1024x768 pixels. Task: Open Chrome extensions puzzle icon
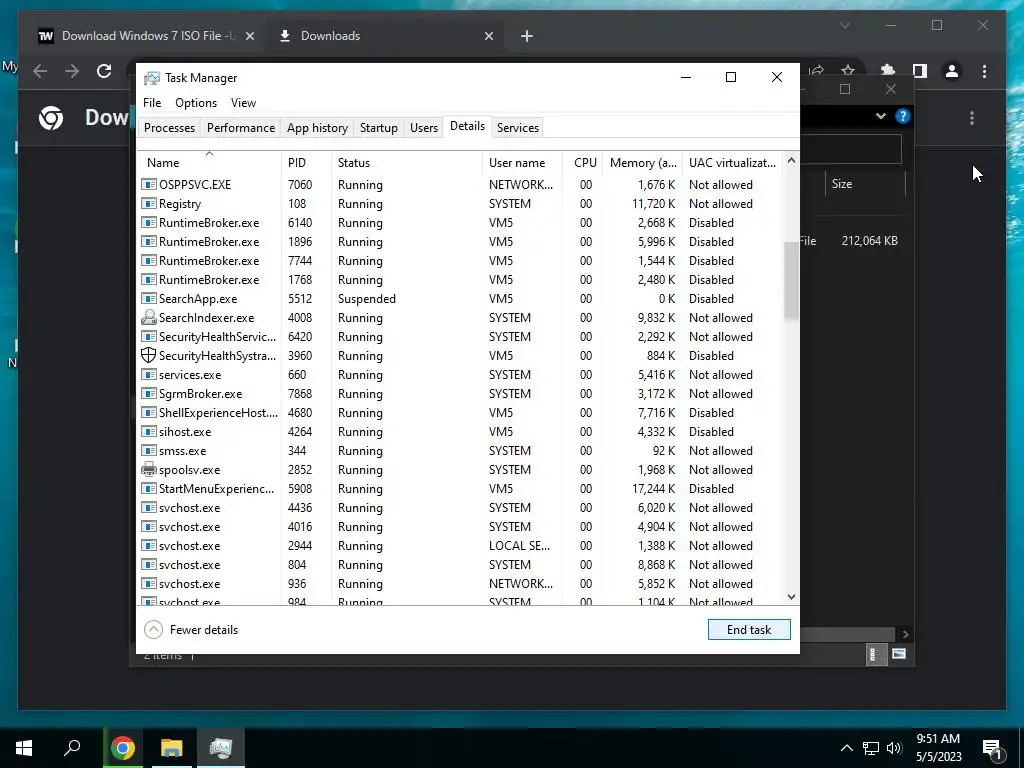click(x=888, y=71)
